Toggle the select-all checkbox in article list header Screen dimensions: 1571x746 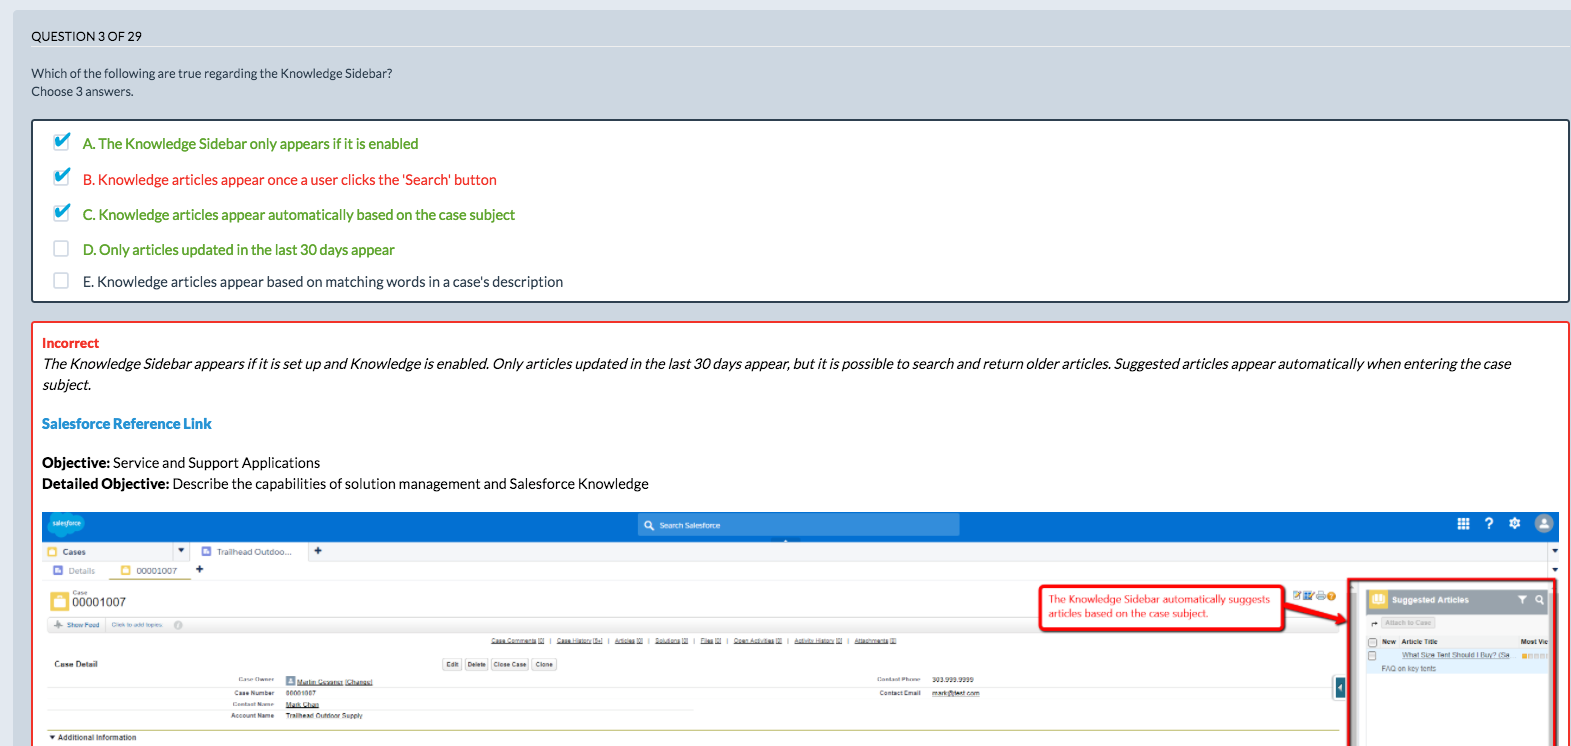[x=1372, y=642]
